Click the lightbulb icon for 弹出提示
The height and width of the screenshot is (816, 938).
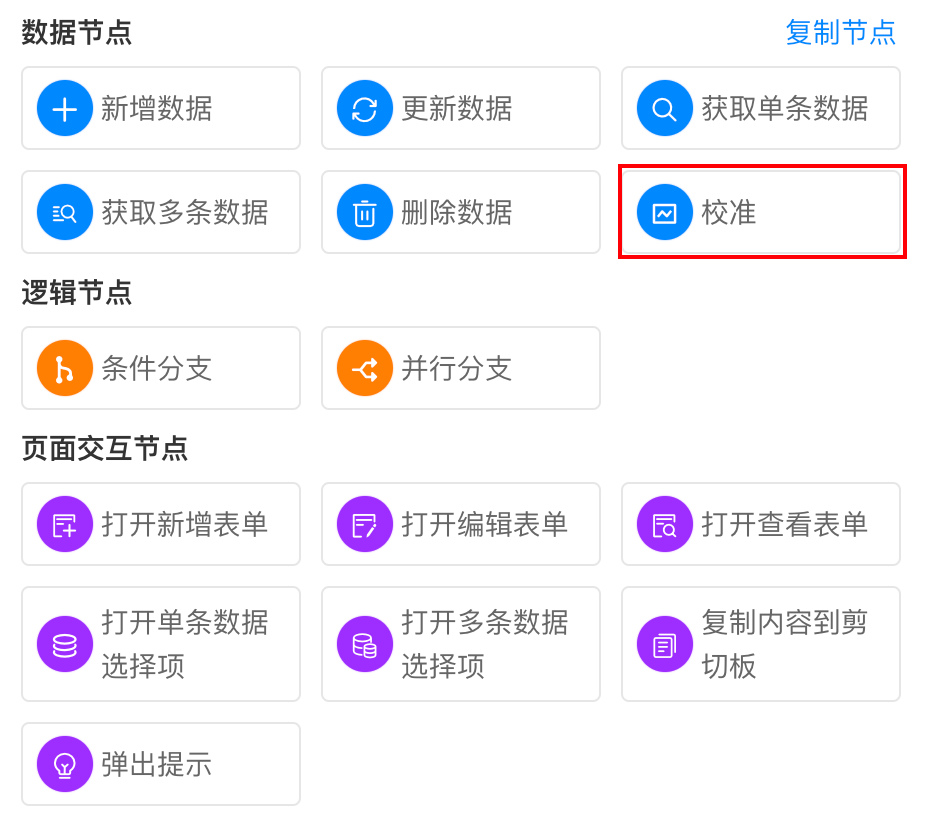[65, 764]
